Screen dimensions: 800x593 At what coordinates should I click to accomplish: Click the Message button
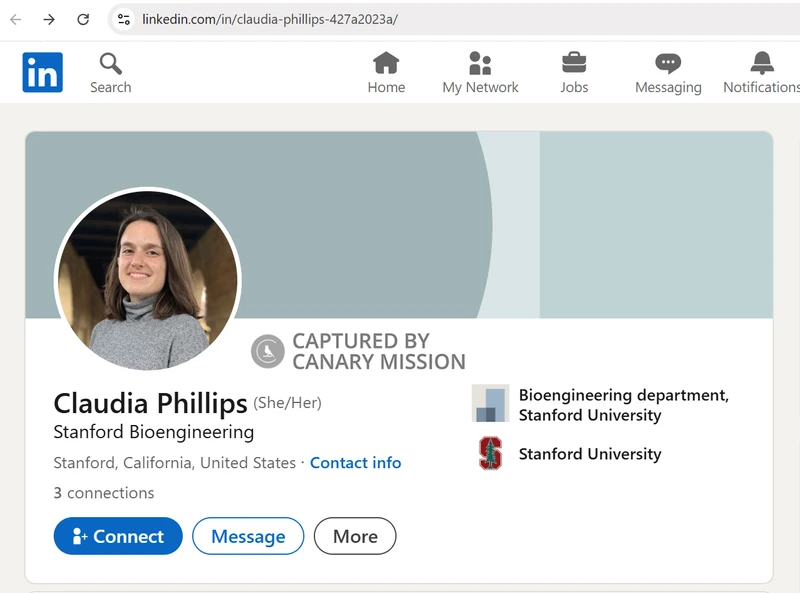click(x=248, y=536)
